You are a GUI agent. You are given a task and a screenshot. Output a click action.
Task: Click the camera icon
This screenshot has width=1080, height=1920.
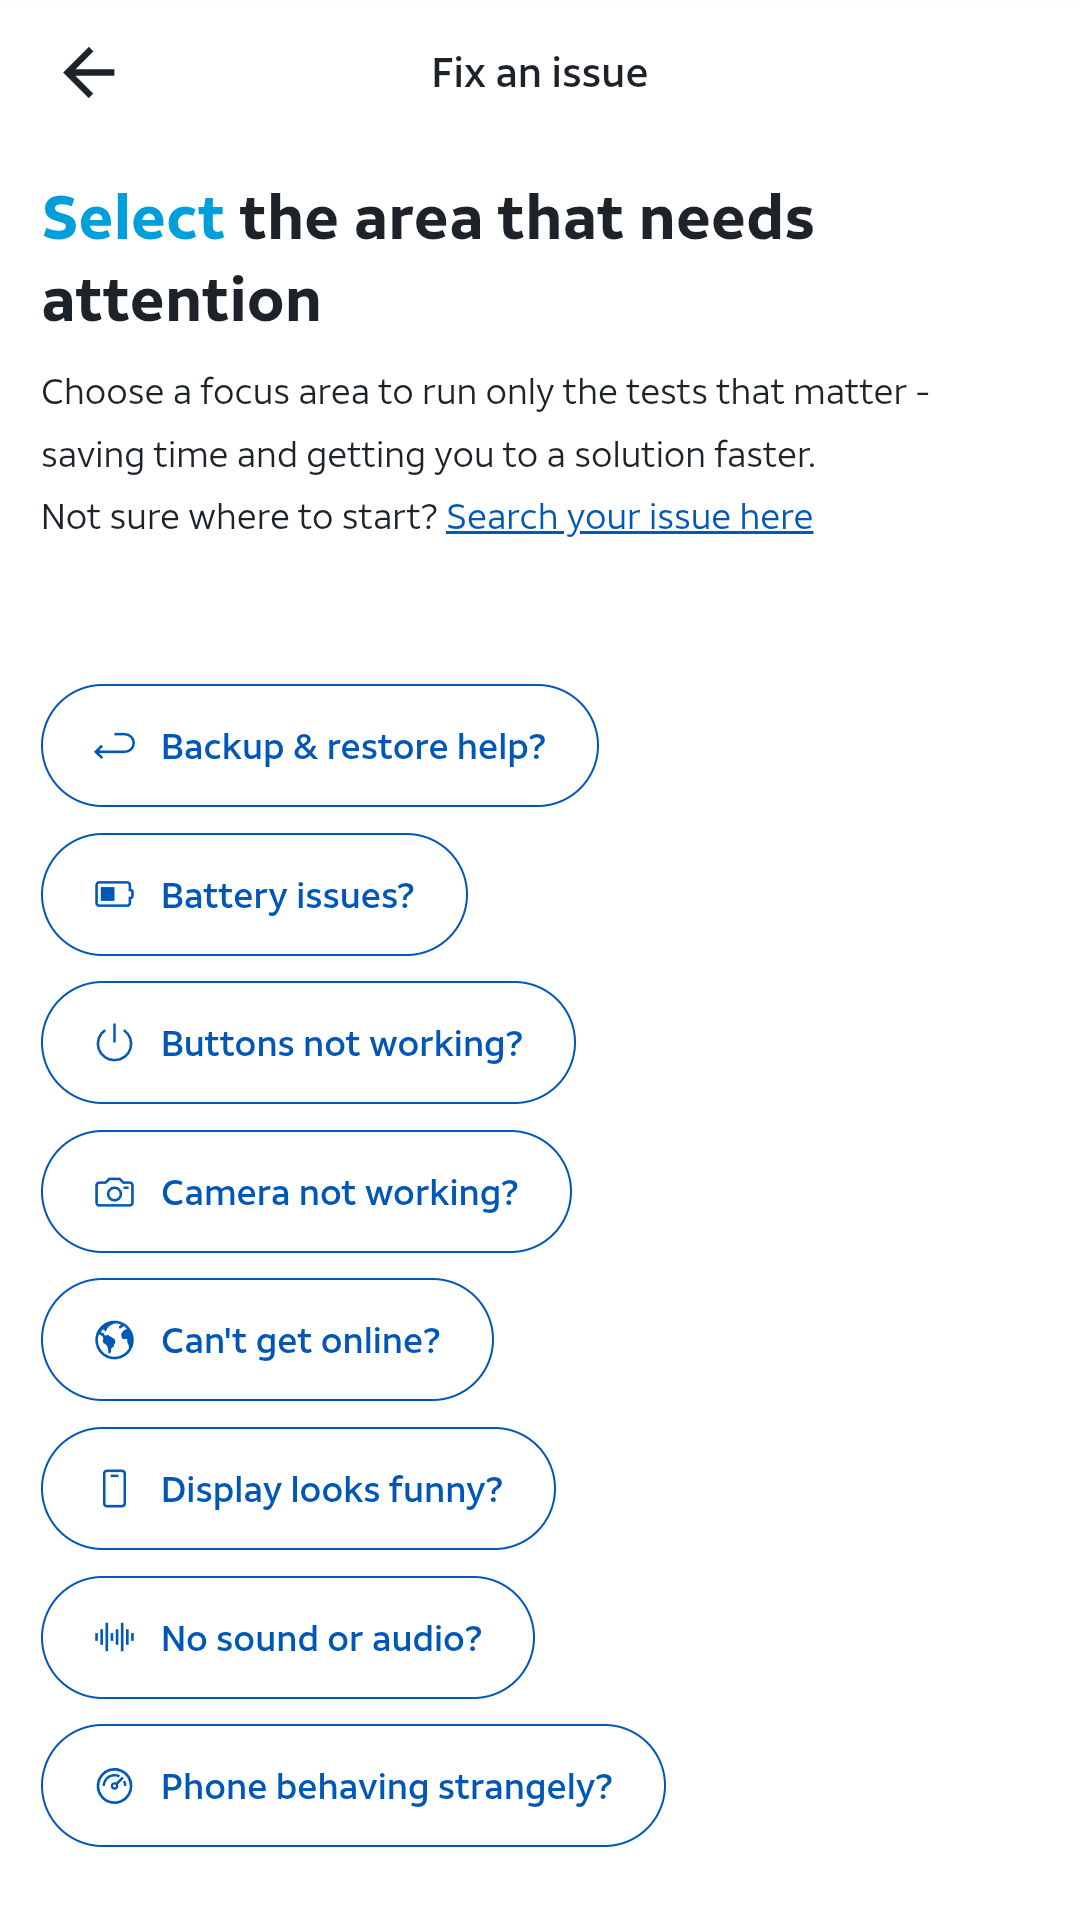pos(114,1192)
